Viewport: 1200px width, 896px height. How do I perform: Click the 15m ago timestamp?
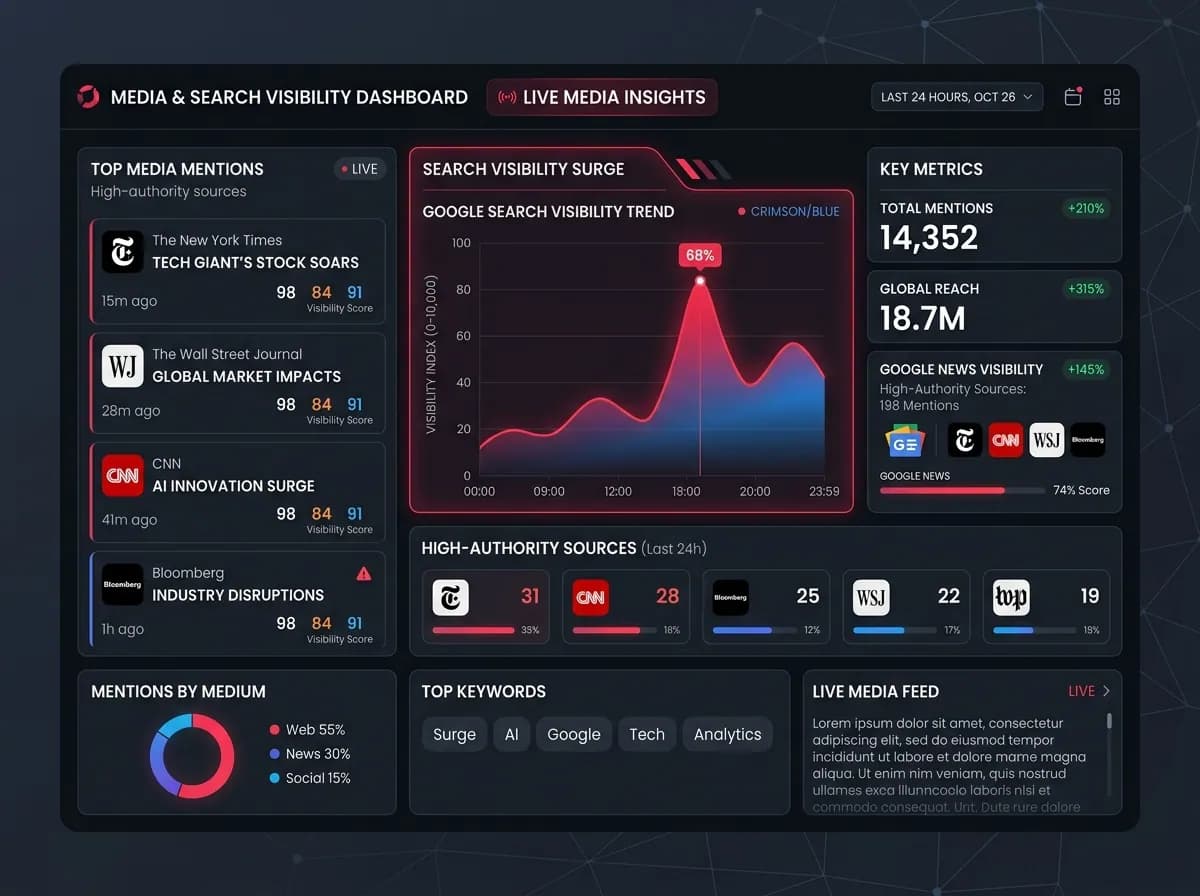click(129, 301)
